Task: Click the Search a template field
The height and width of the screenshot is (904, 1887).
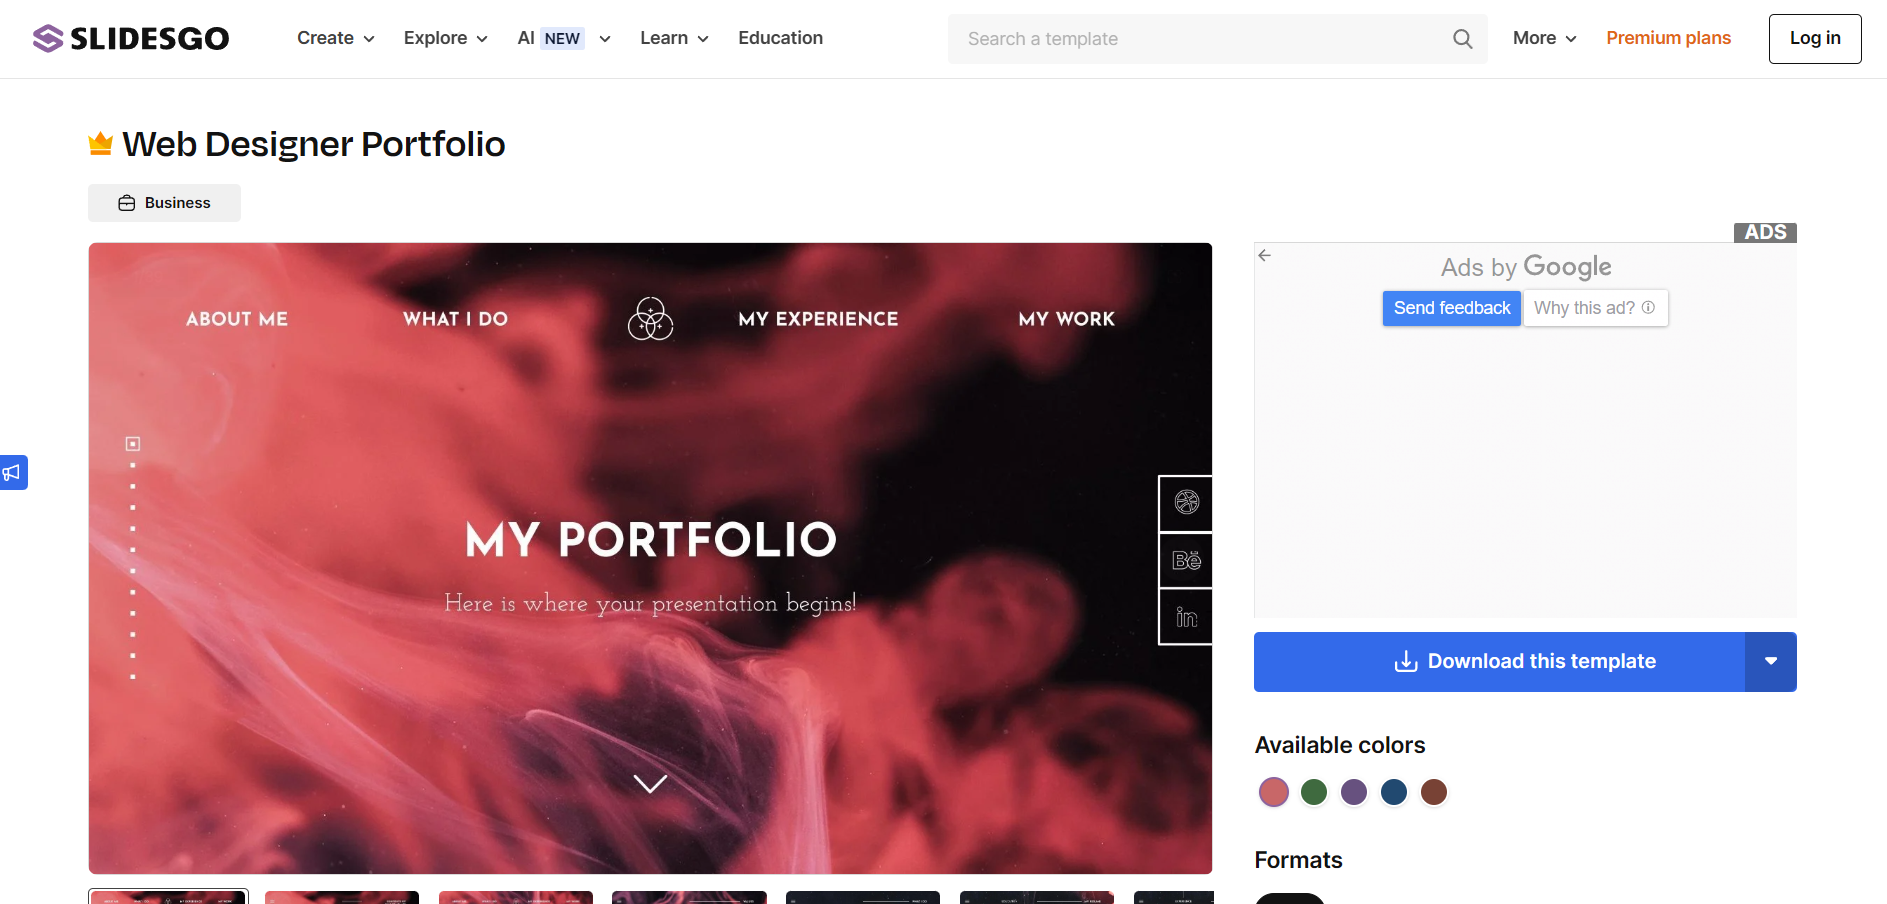Action: click(1200, 39)
